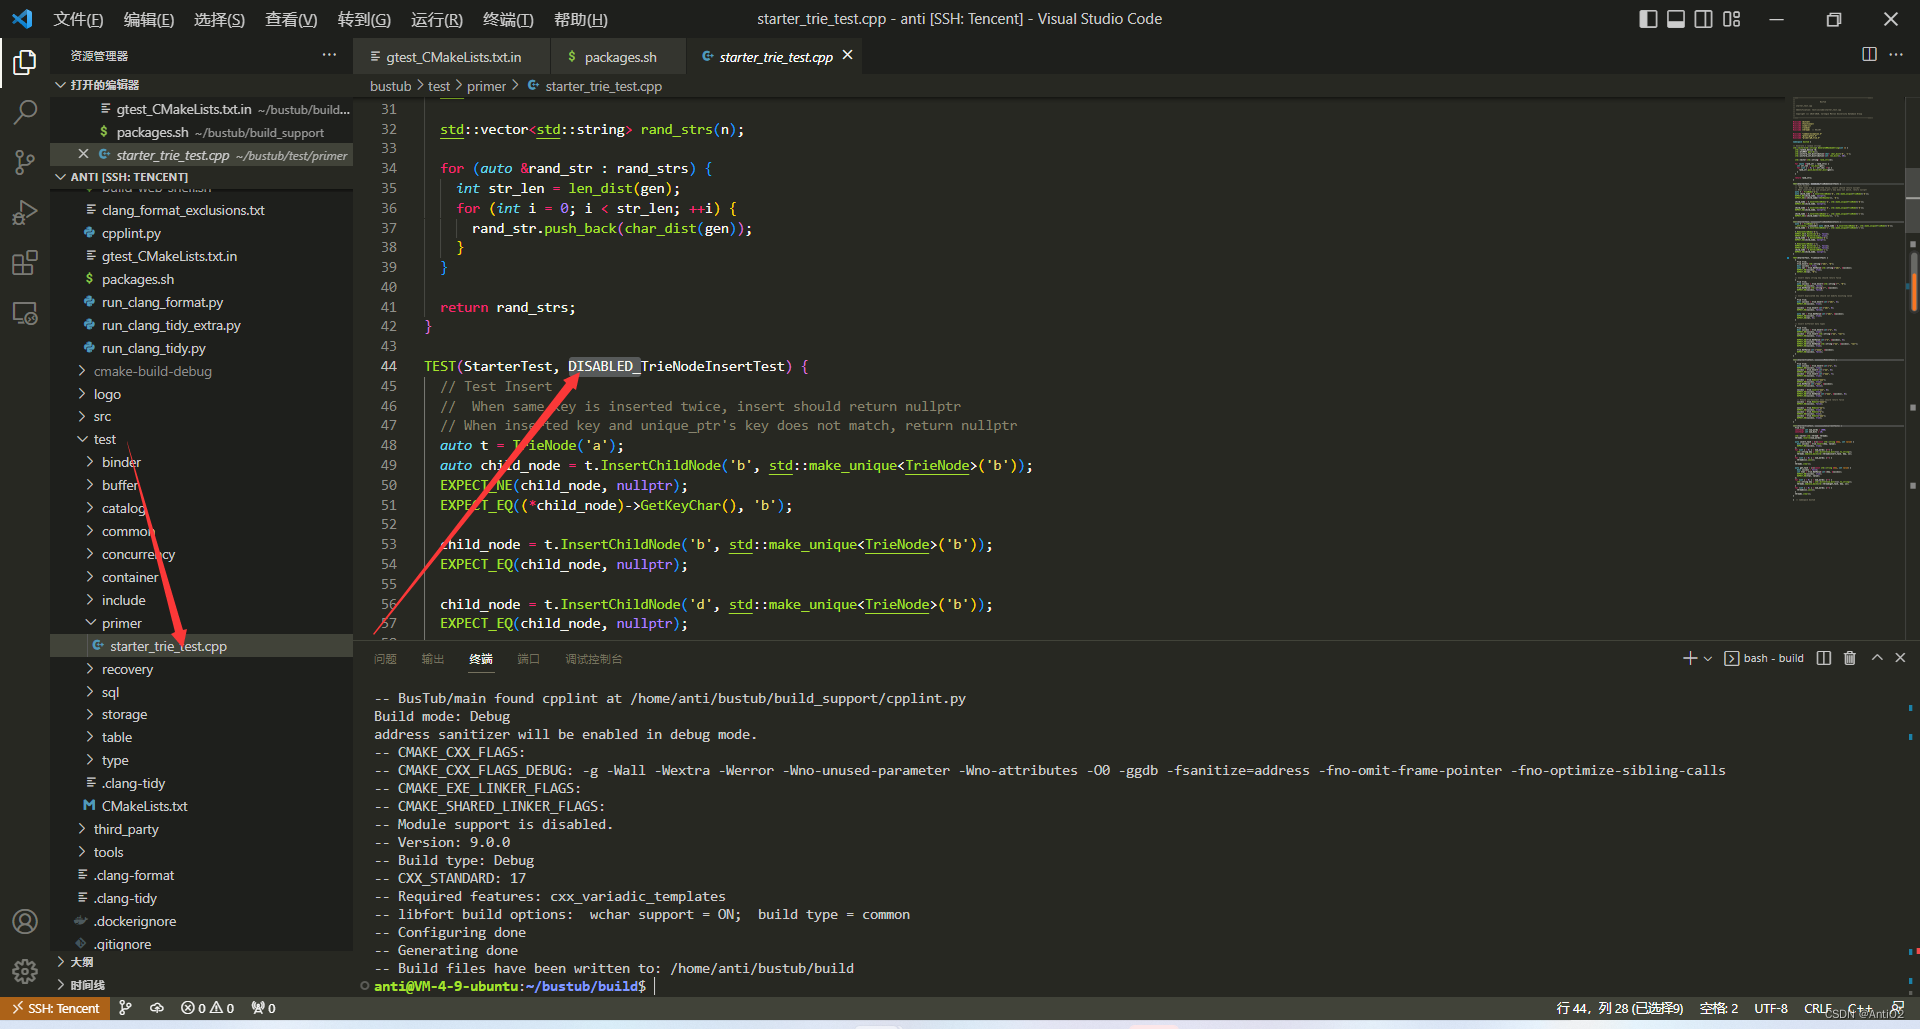The height and width of the screenshot is (1029, 1920).
Task: Toggle the bottom panel layout button
Action: [x=1676, y=19]
